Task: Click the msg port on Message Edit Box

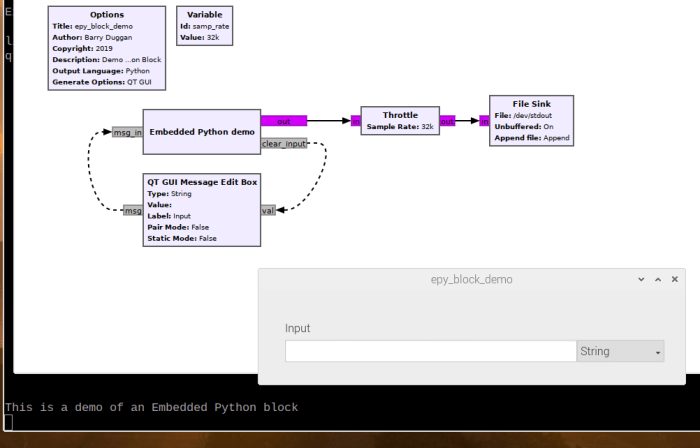Action: [x=133, y=210]
